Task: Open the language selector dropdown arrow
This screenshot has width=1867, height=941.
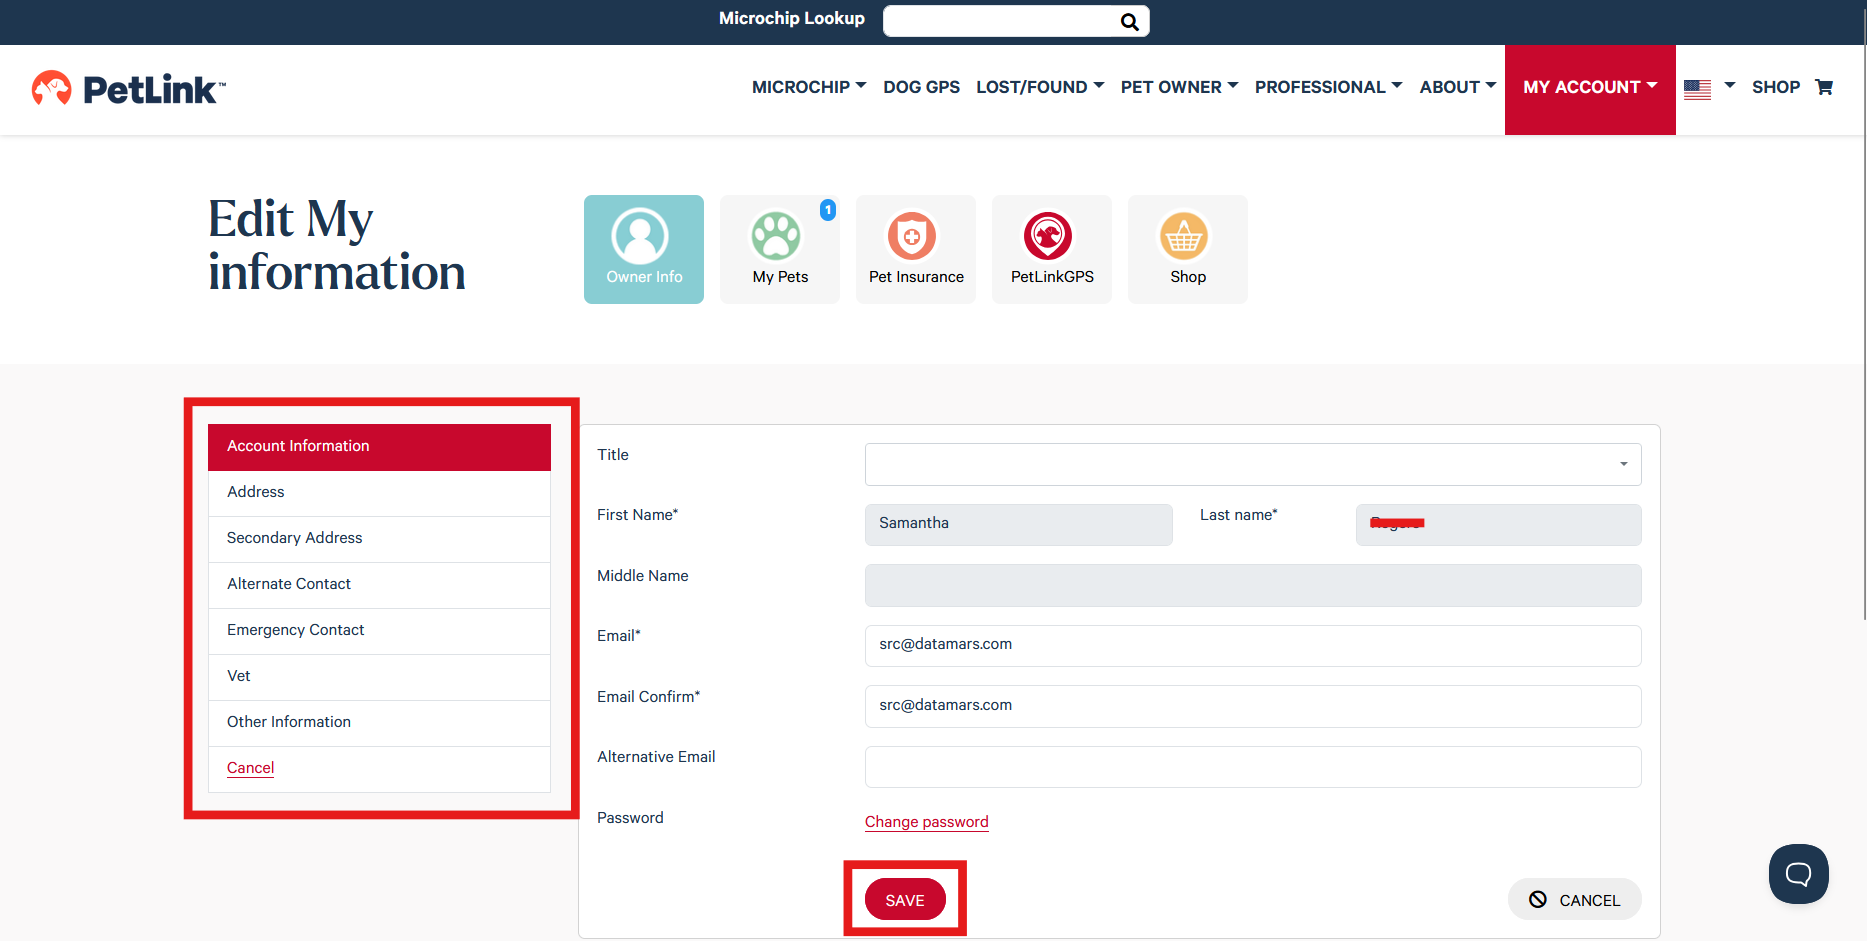Action: [x=1730, y=86]
